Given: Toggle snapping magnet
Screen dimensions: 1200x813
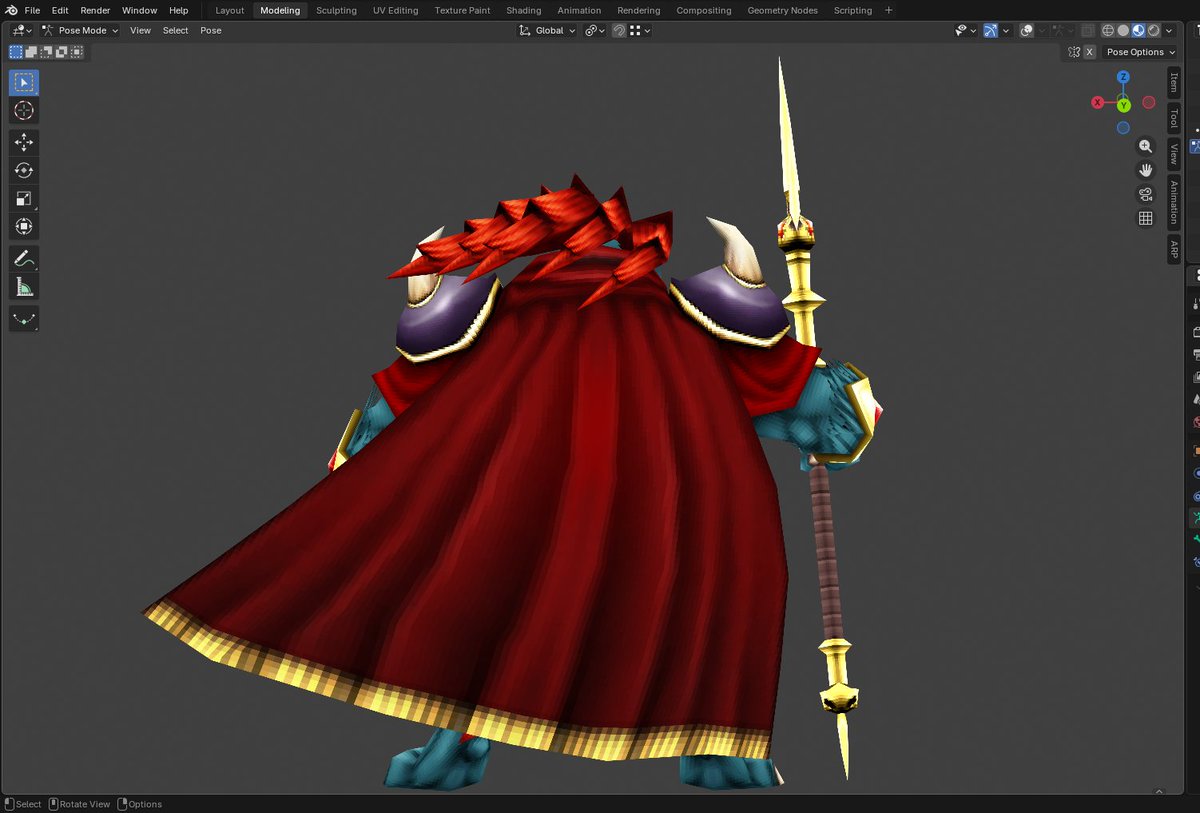Looking at the screenshot, I should pos(619,31).
